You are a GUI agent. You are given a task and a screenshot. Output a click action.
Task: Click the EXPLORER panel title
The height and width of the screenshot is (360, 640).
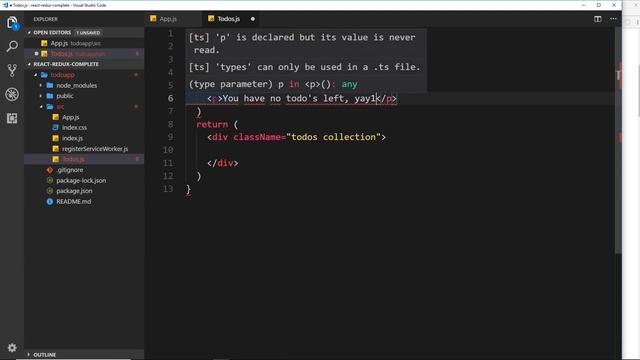coord(45,19)
